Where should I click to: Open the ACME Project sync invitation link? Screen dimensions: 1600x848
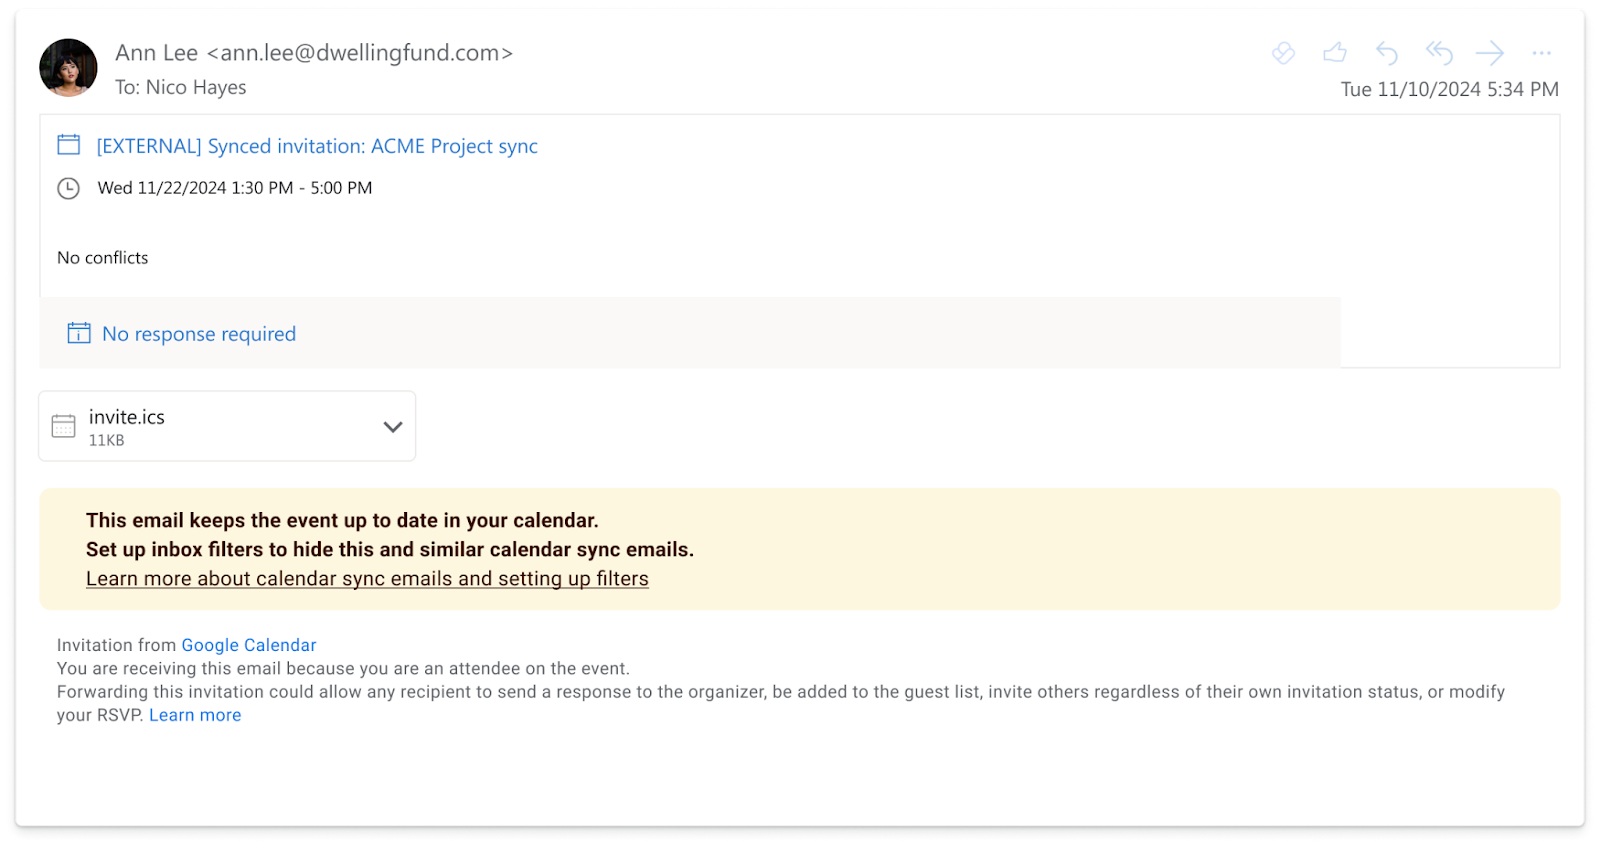(317, 146)
